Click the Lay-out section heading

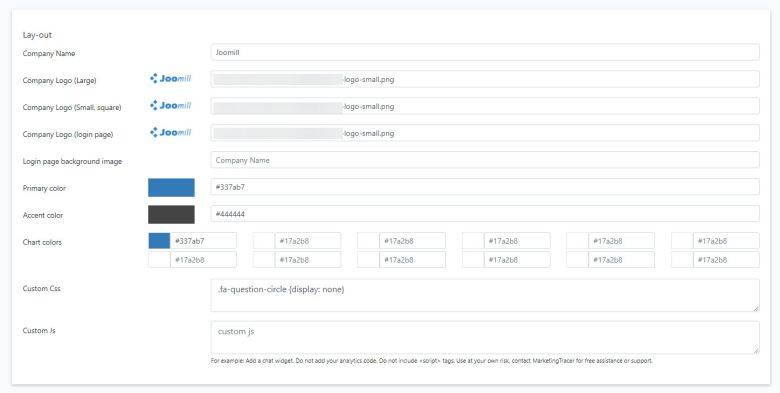pyautogui.click(x=37, y=35)
